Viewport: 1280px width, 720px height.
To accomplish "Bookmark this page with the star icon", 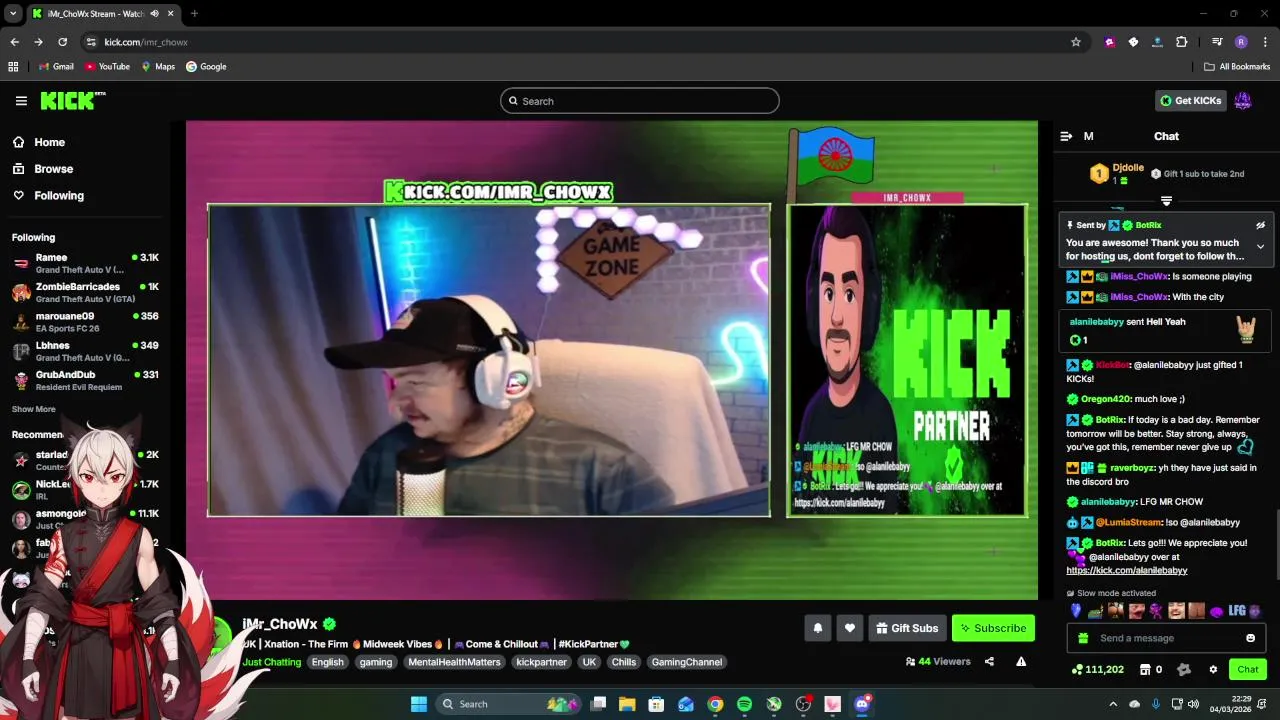I will tap(1076, 42).
